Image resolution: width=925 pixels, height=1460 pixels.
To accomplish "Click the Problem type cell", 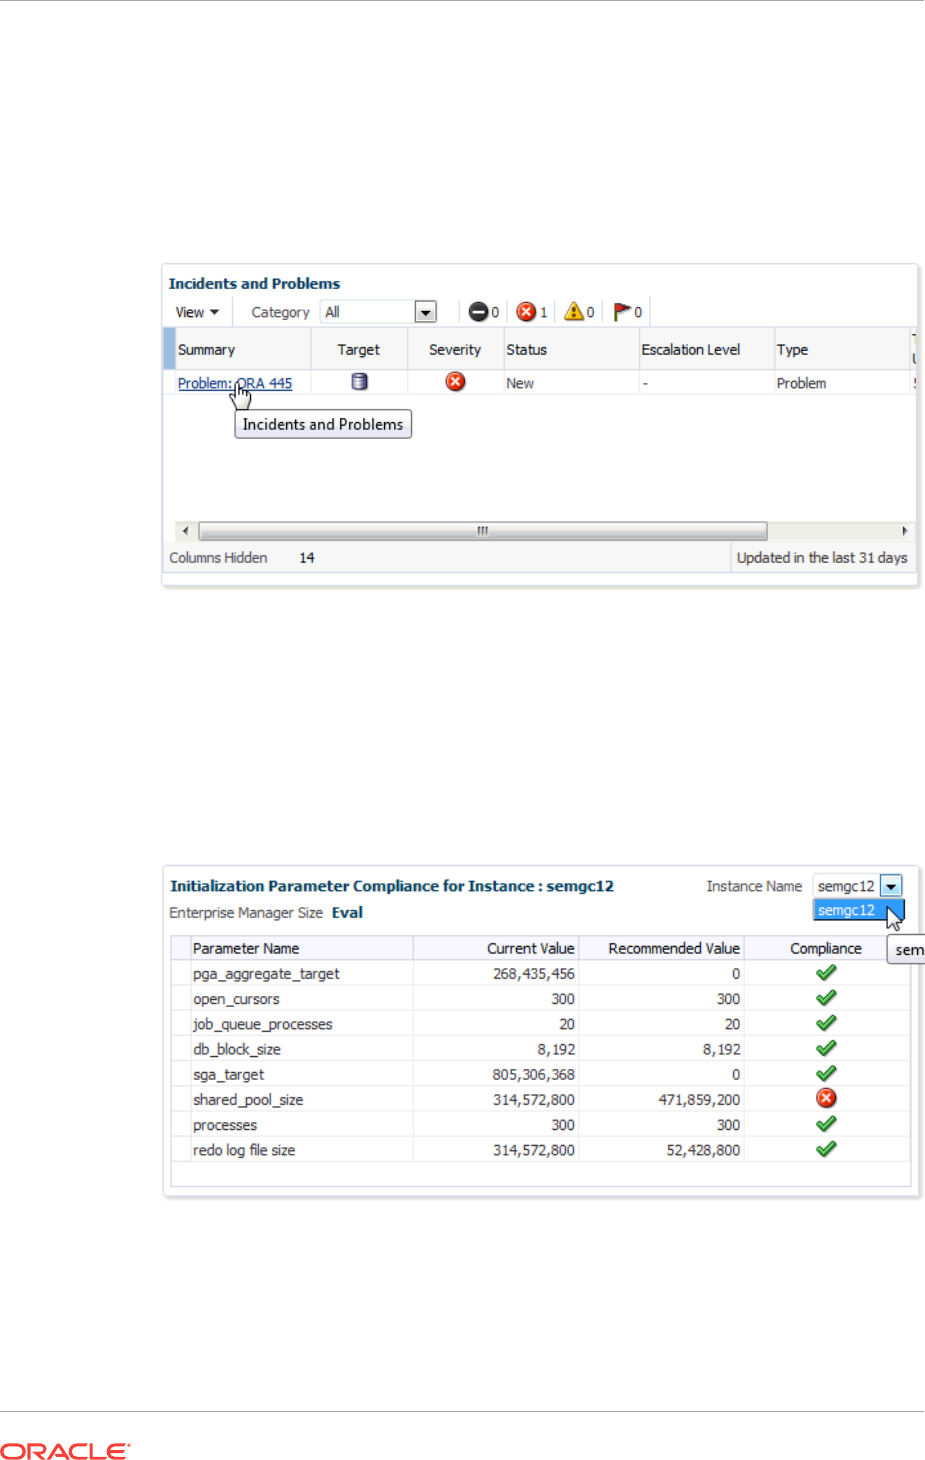I will [801, 383].
